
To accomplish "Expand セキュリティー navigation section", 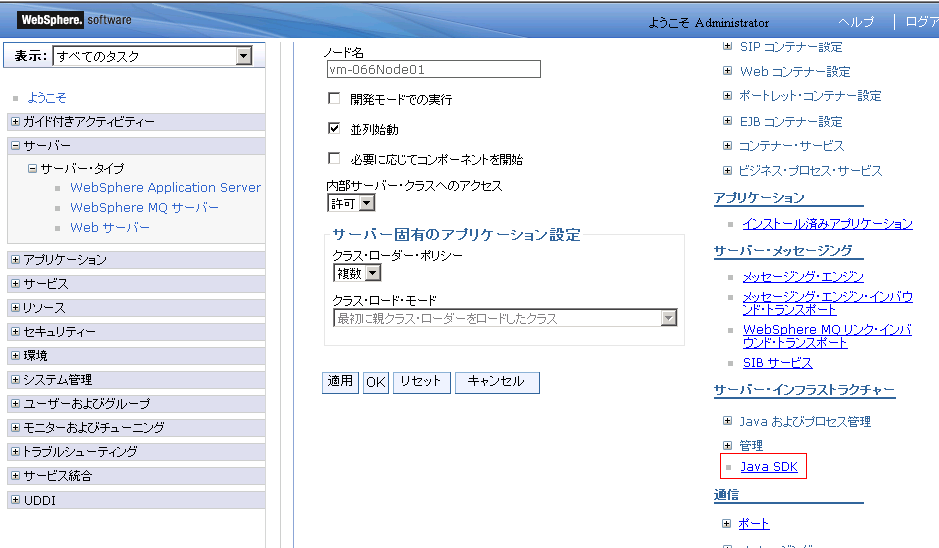I will pyautogui.click(x=16, y=332).
